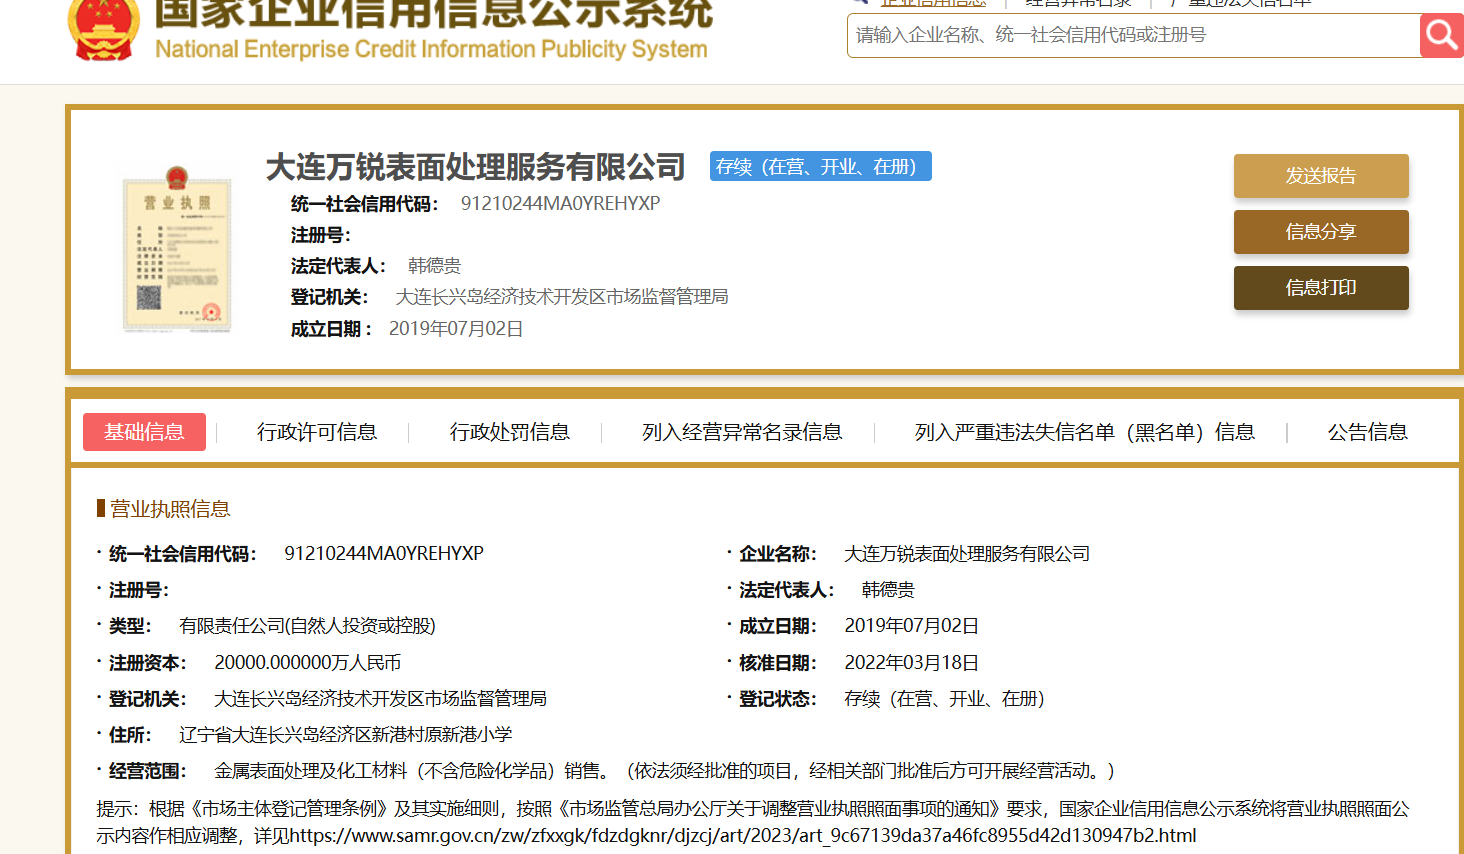
Task: Switch to the 公告信息 tab
Action: (x=1368, y=432)
